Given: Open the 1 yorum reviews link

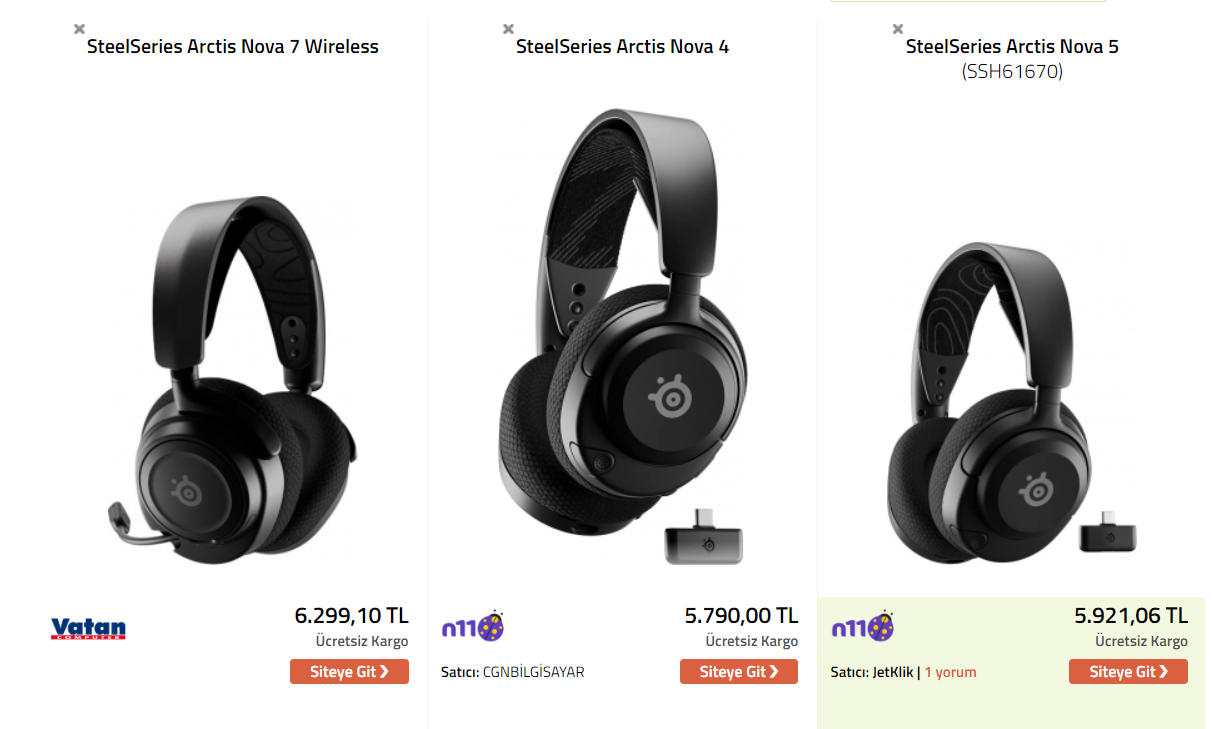Looking at the screenshot, I should point(950,672).
